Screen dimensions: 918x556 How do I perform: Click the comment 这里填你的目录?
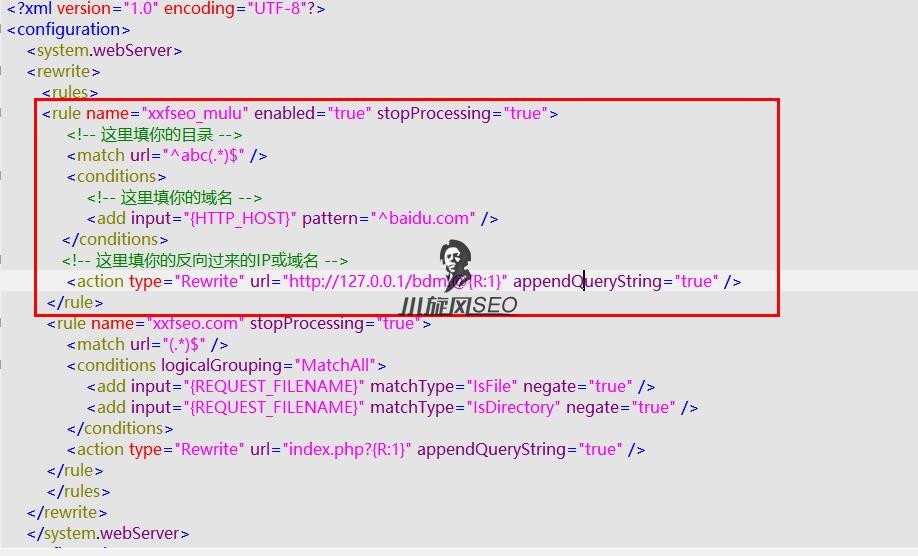[155, 135]
